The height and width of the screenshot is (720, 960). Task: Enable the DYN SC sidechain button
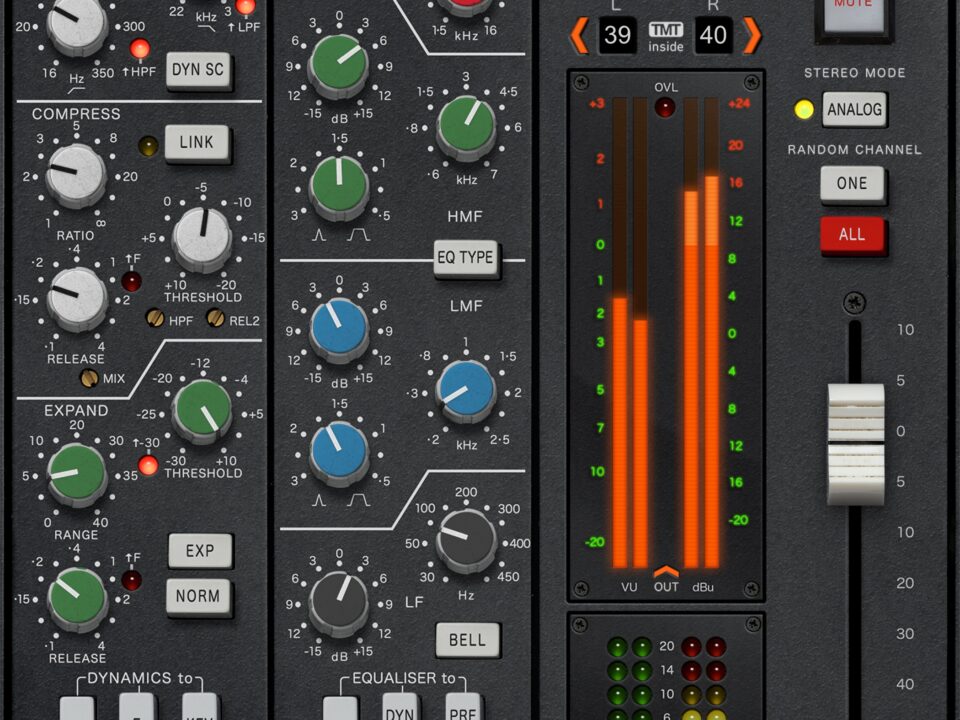(197, 71)
